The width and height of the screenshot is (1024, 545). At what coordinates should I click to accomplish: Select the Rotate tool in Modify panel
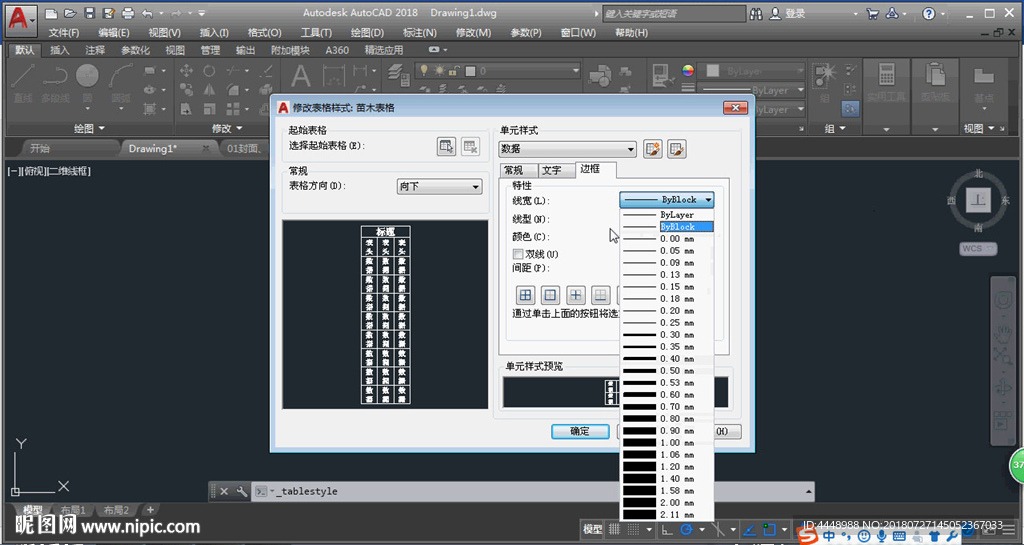pyautogui.click(x=209, y=70)
